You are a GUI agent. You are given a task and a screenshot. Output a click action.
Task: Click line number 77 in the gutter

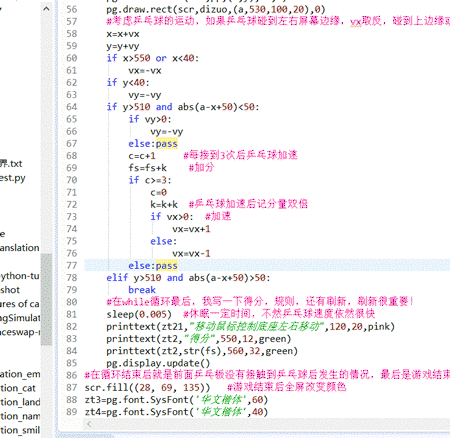71,266
